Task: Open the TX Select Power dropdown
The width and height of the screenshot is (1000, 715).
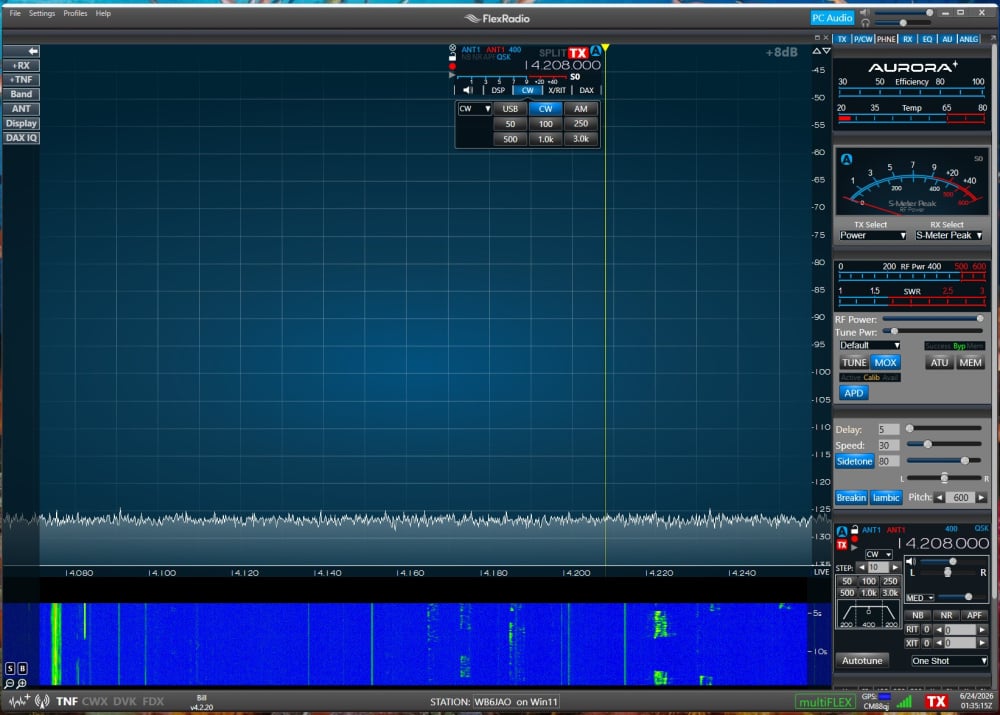Action: tap(872, 235)
